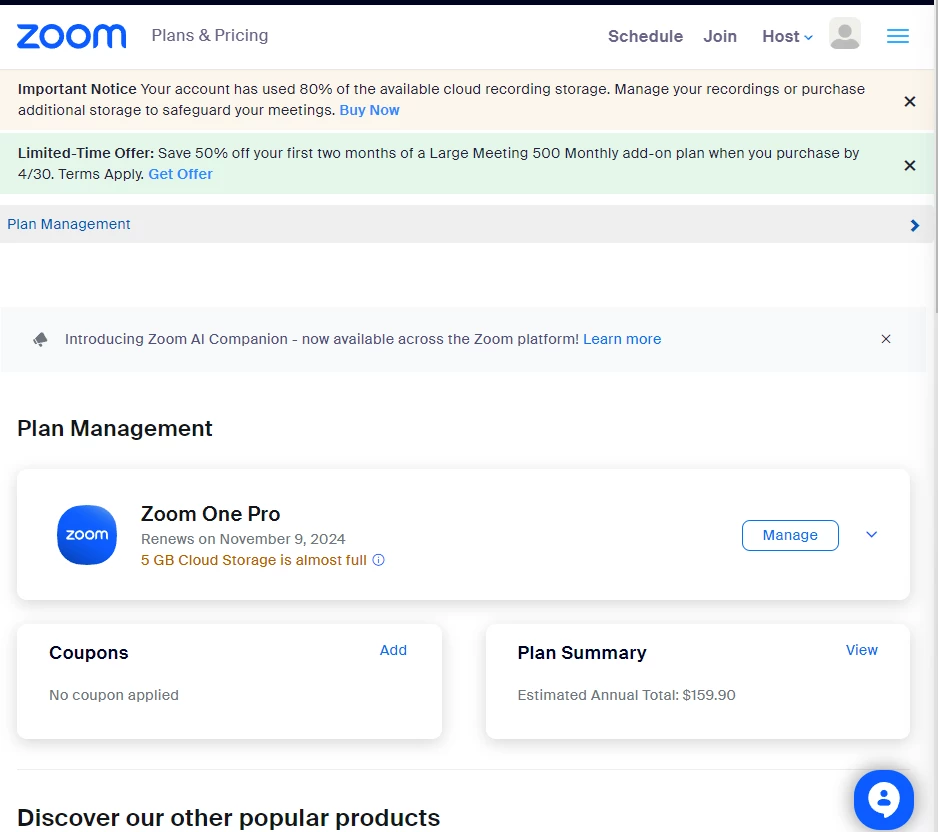This screenshot has height=832, width=938.
Task: Select Join in the header
Action: [x=720, y=36]
